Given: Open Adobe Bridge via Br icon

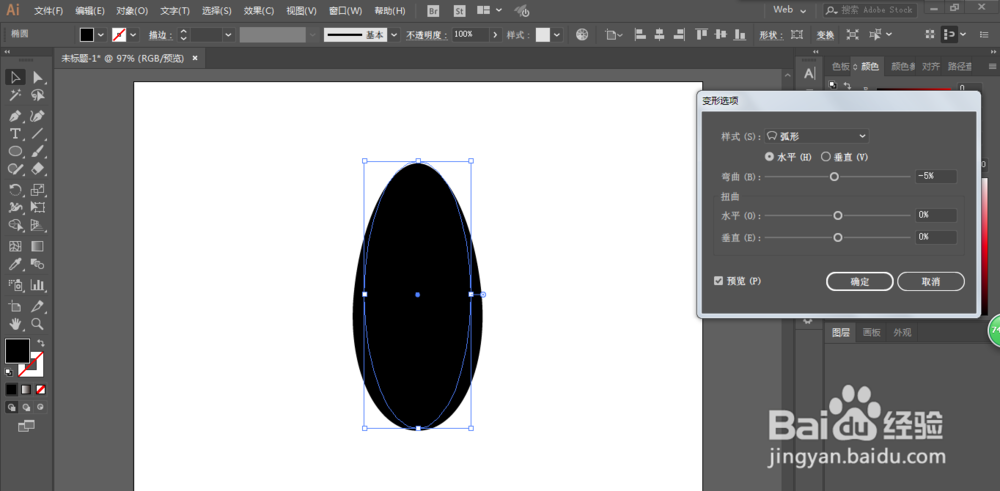Looking at the screenshot, I should (434, 10).
